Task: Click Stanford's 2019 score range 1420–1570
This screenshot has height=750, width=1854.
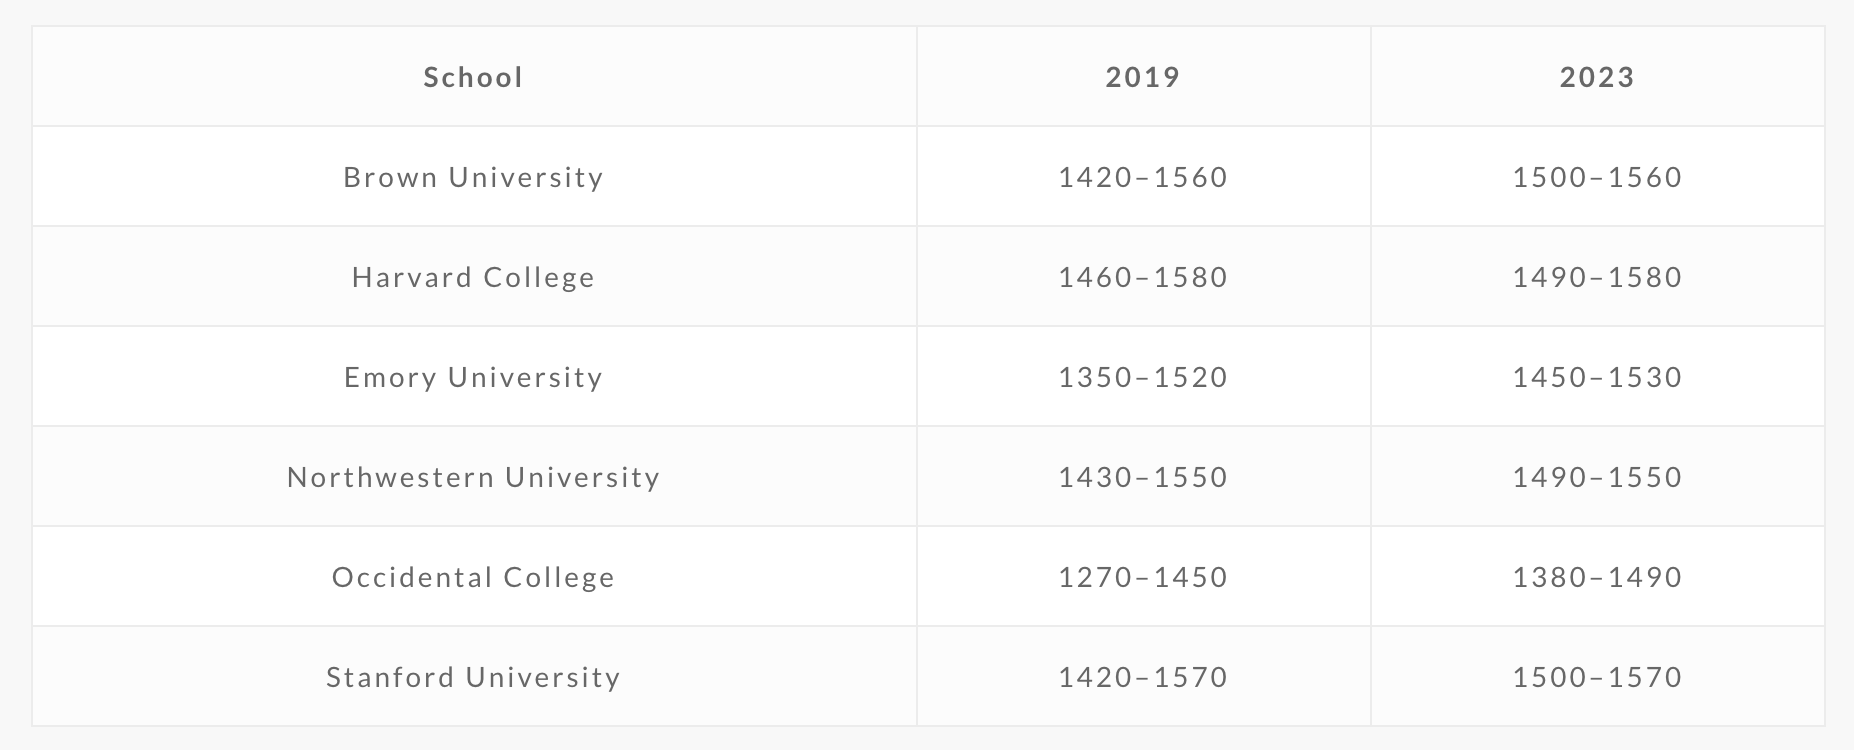Action: click(1143, 677)
